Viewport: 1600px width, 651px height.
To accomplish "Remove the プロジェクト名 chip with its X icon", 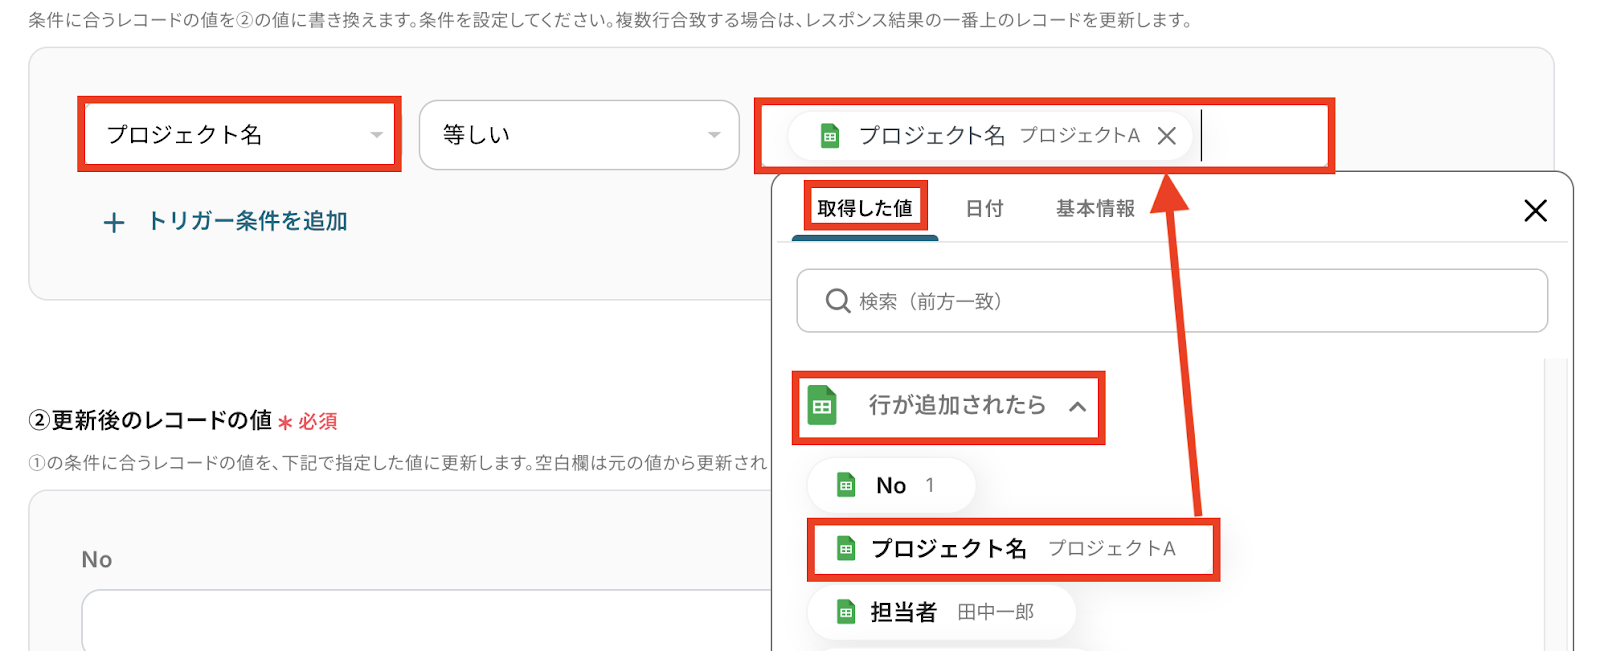I will 1166,136.
